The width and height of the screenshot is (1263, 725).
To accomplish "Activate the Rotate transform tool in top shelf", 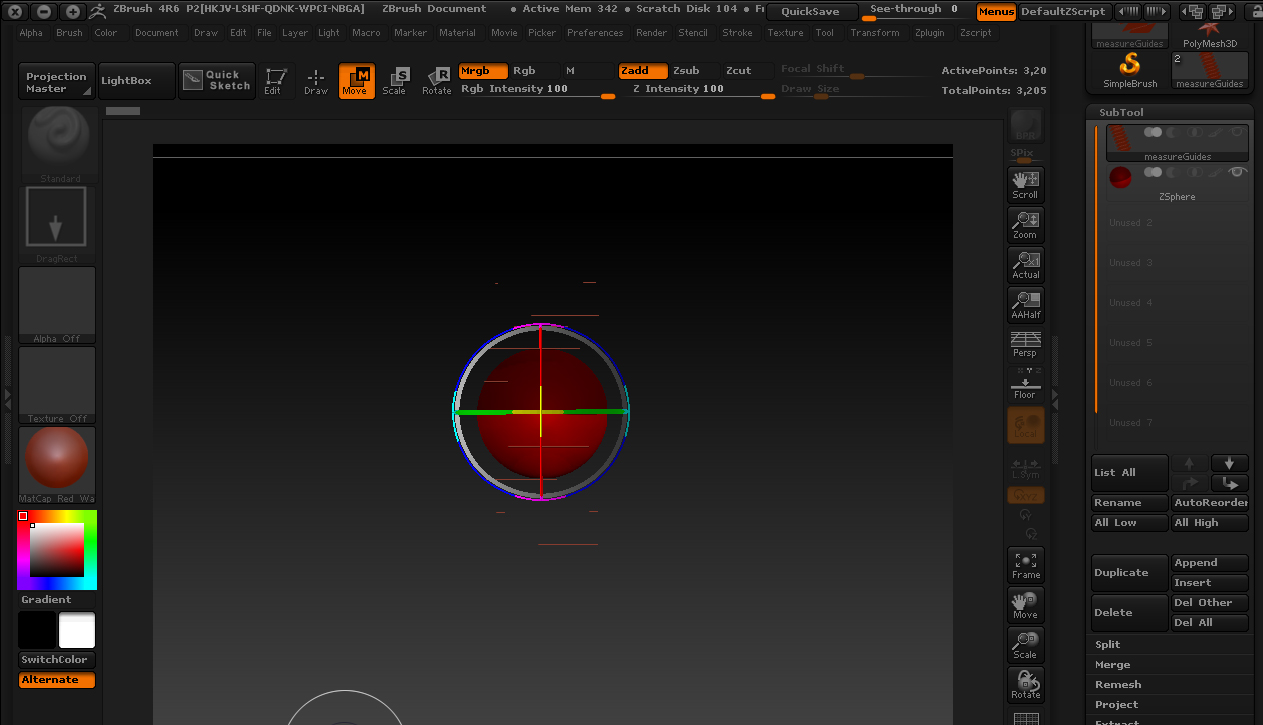I will (436, 81).
